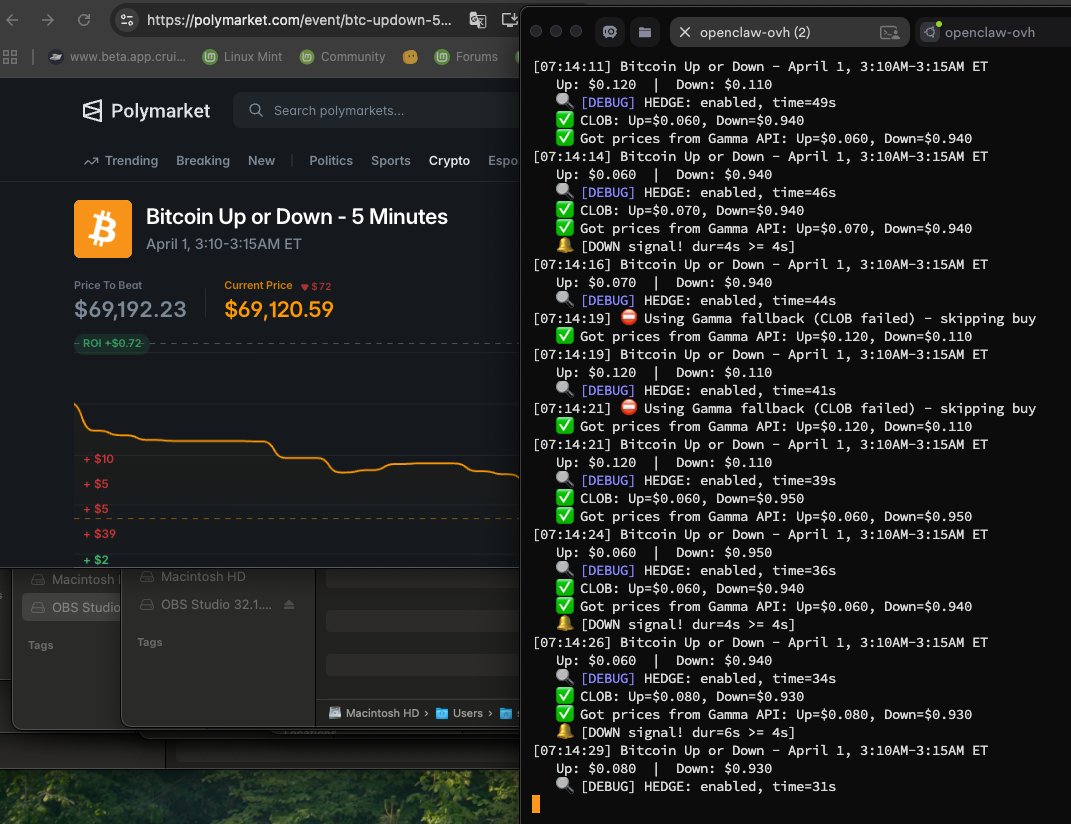Click the install app icon in address bar

click(510, 20)
